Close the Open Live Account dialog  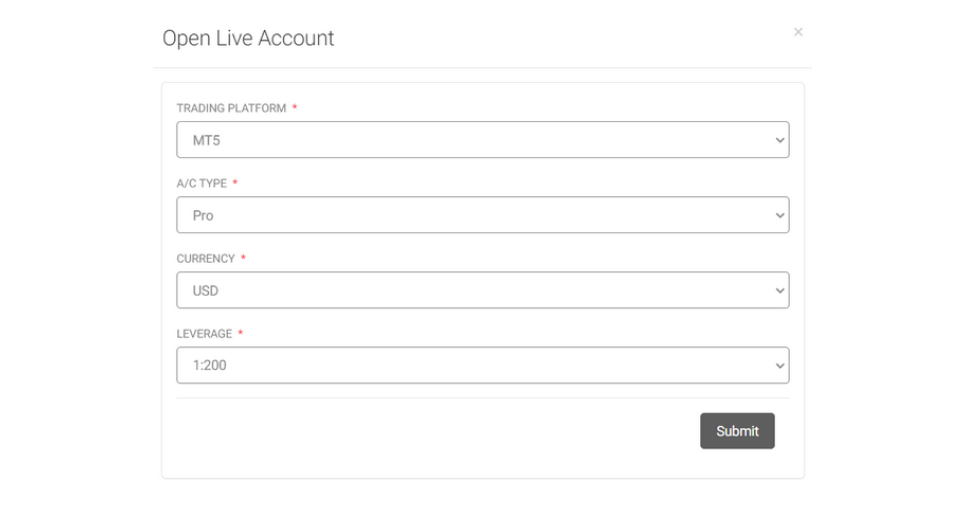[798, 32]
